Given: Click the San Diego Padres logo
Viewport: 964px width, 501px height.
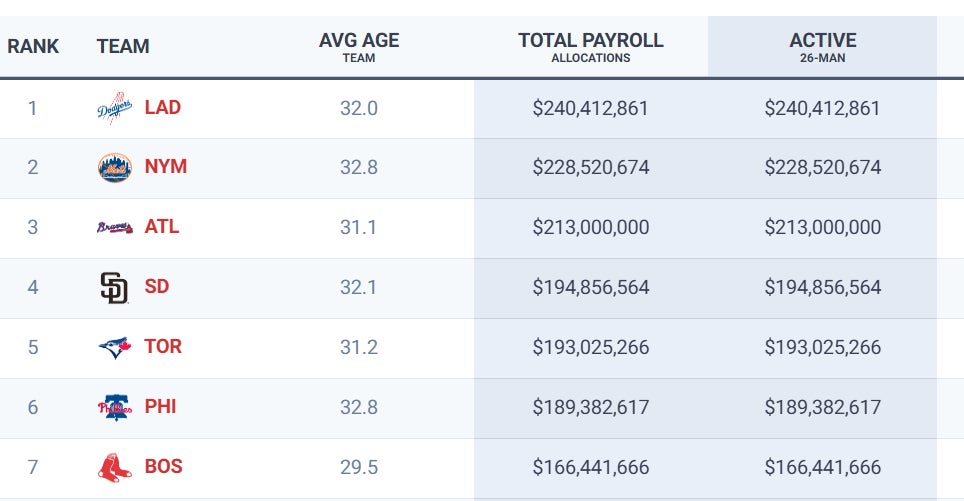Looking at the screenshot, I should (x=114, y=288).
